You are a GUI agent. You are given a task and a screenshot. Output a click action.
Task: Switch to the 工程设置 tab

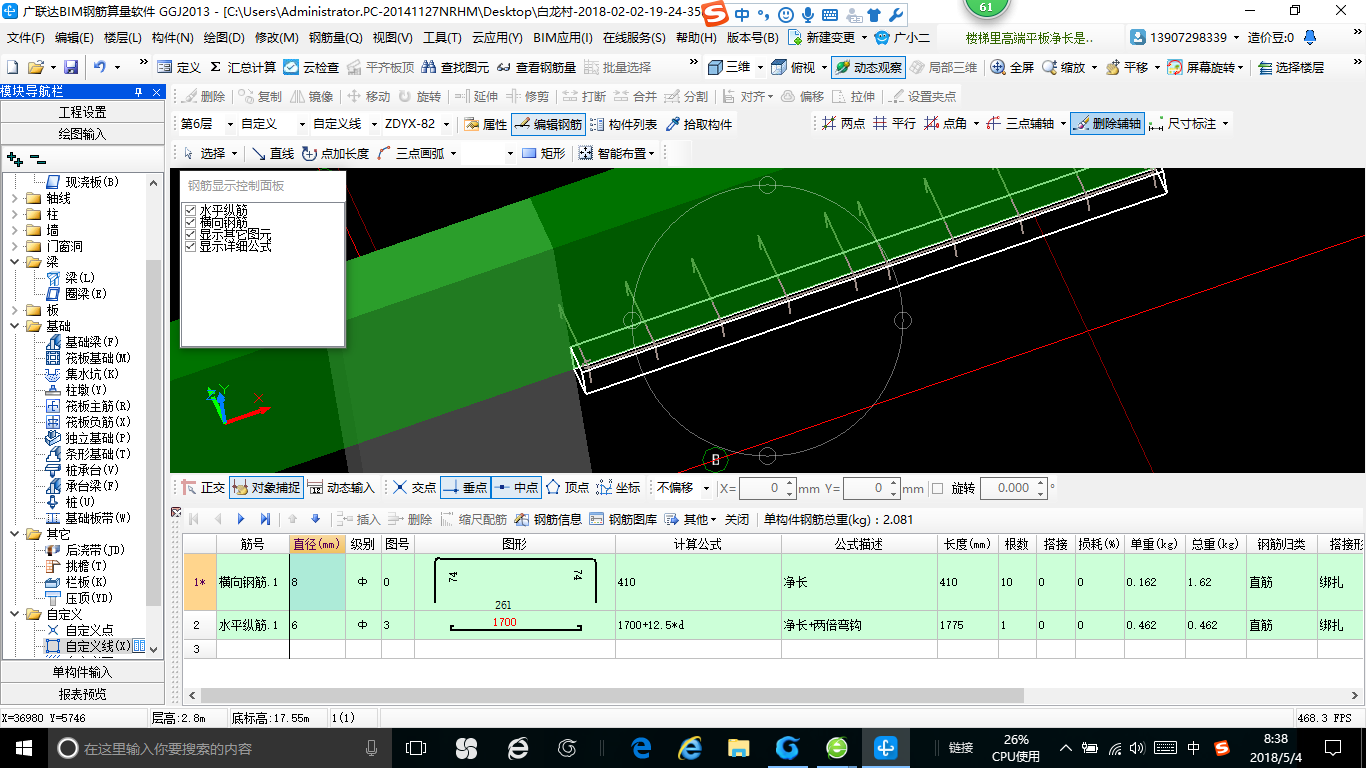coord(82,112)
